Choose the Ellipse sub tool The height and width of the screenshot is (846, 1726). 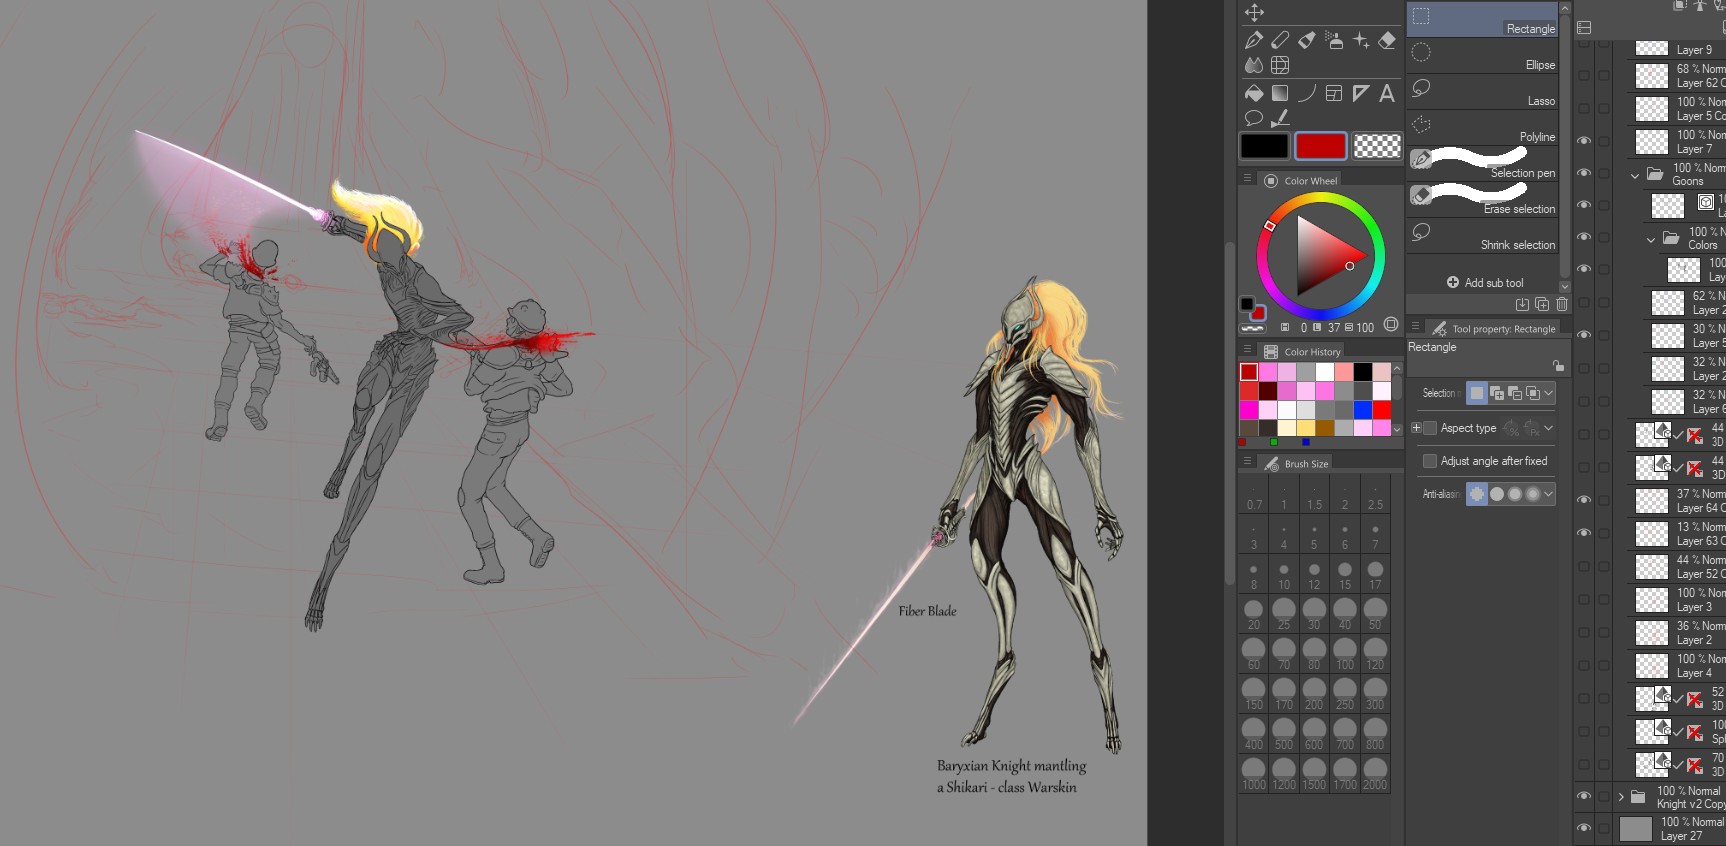1483,56
